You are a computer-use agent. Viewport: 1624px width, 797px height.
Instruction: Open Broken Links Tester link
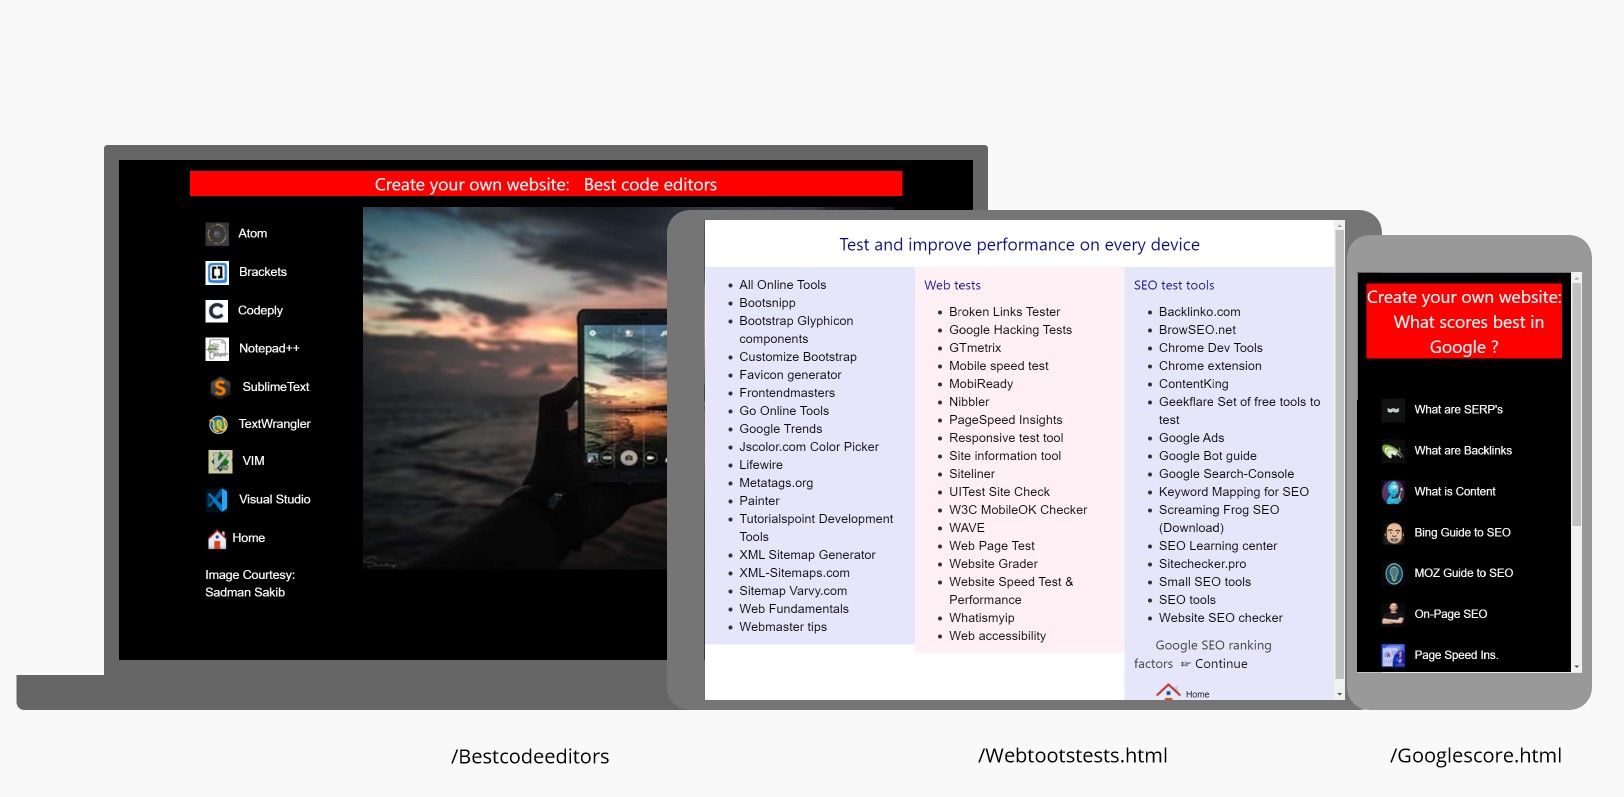coord(1004,312)
